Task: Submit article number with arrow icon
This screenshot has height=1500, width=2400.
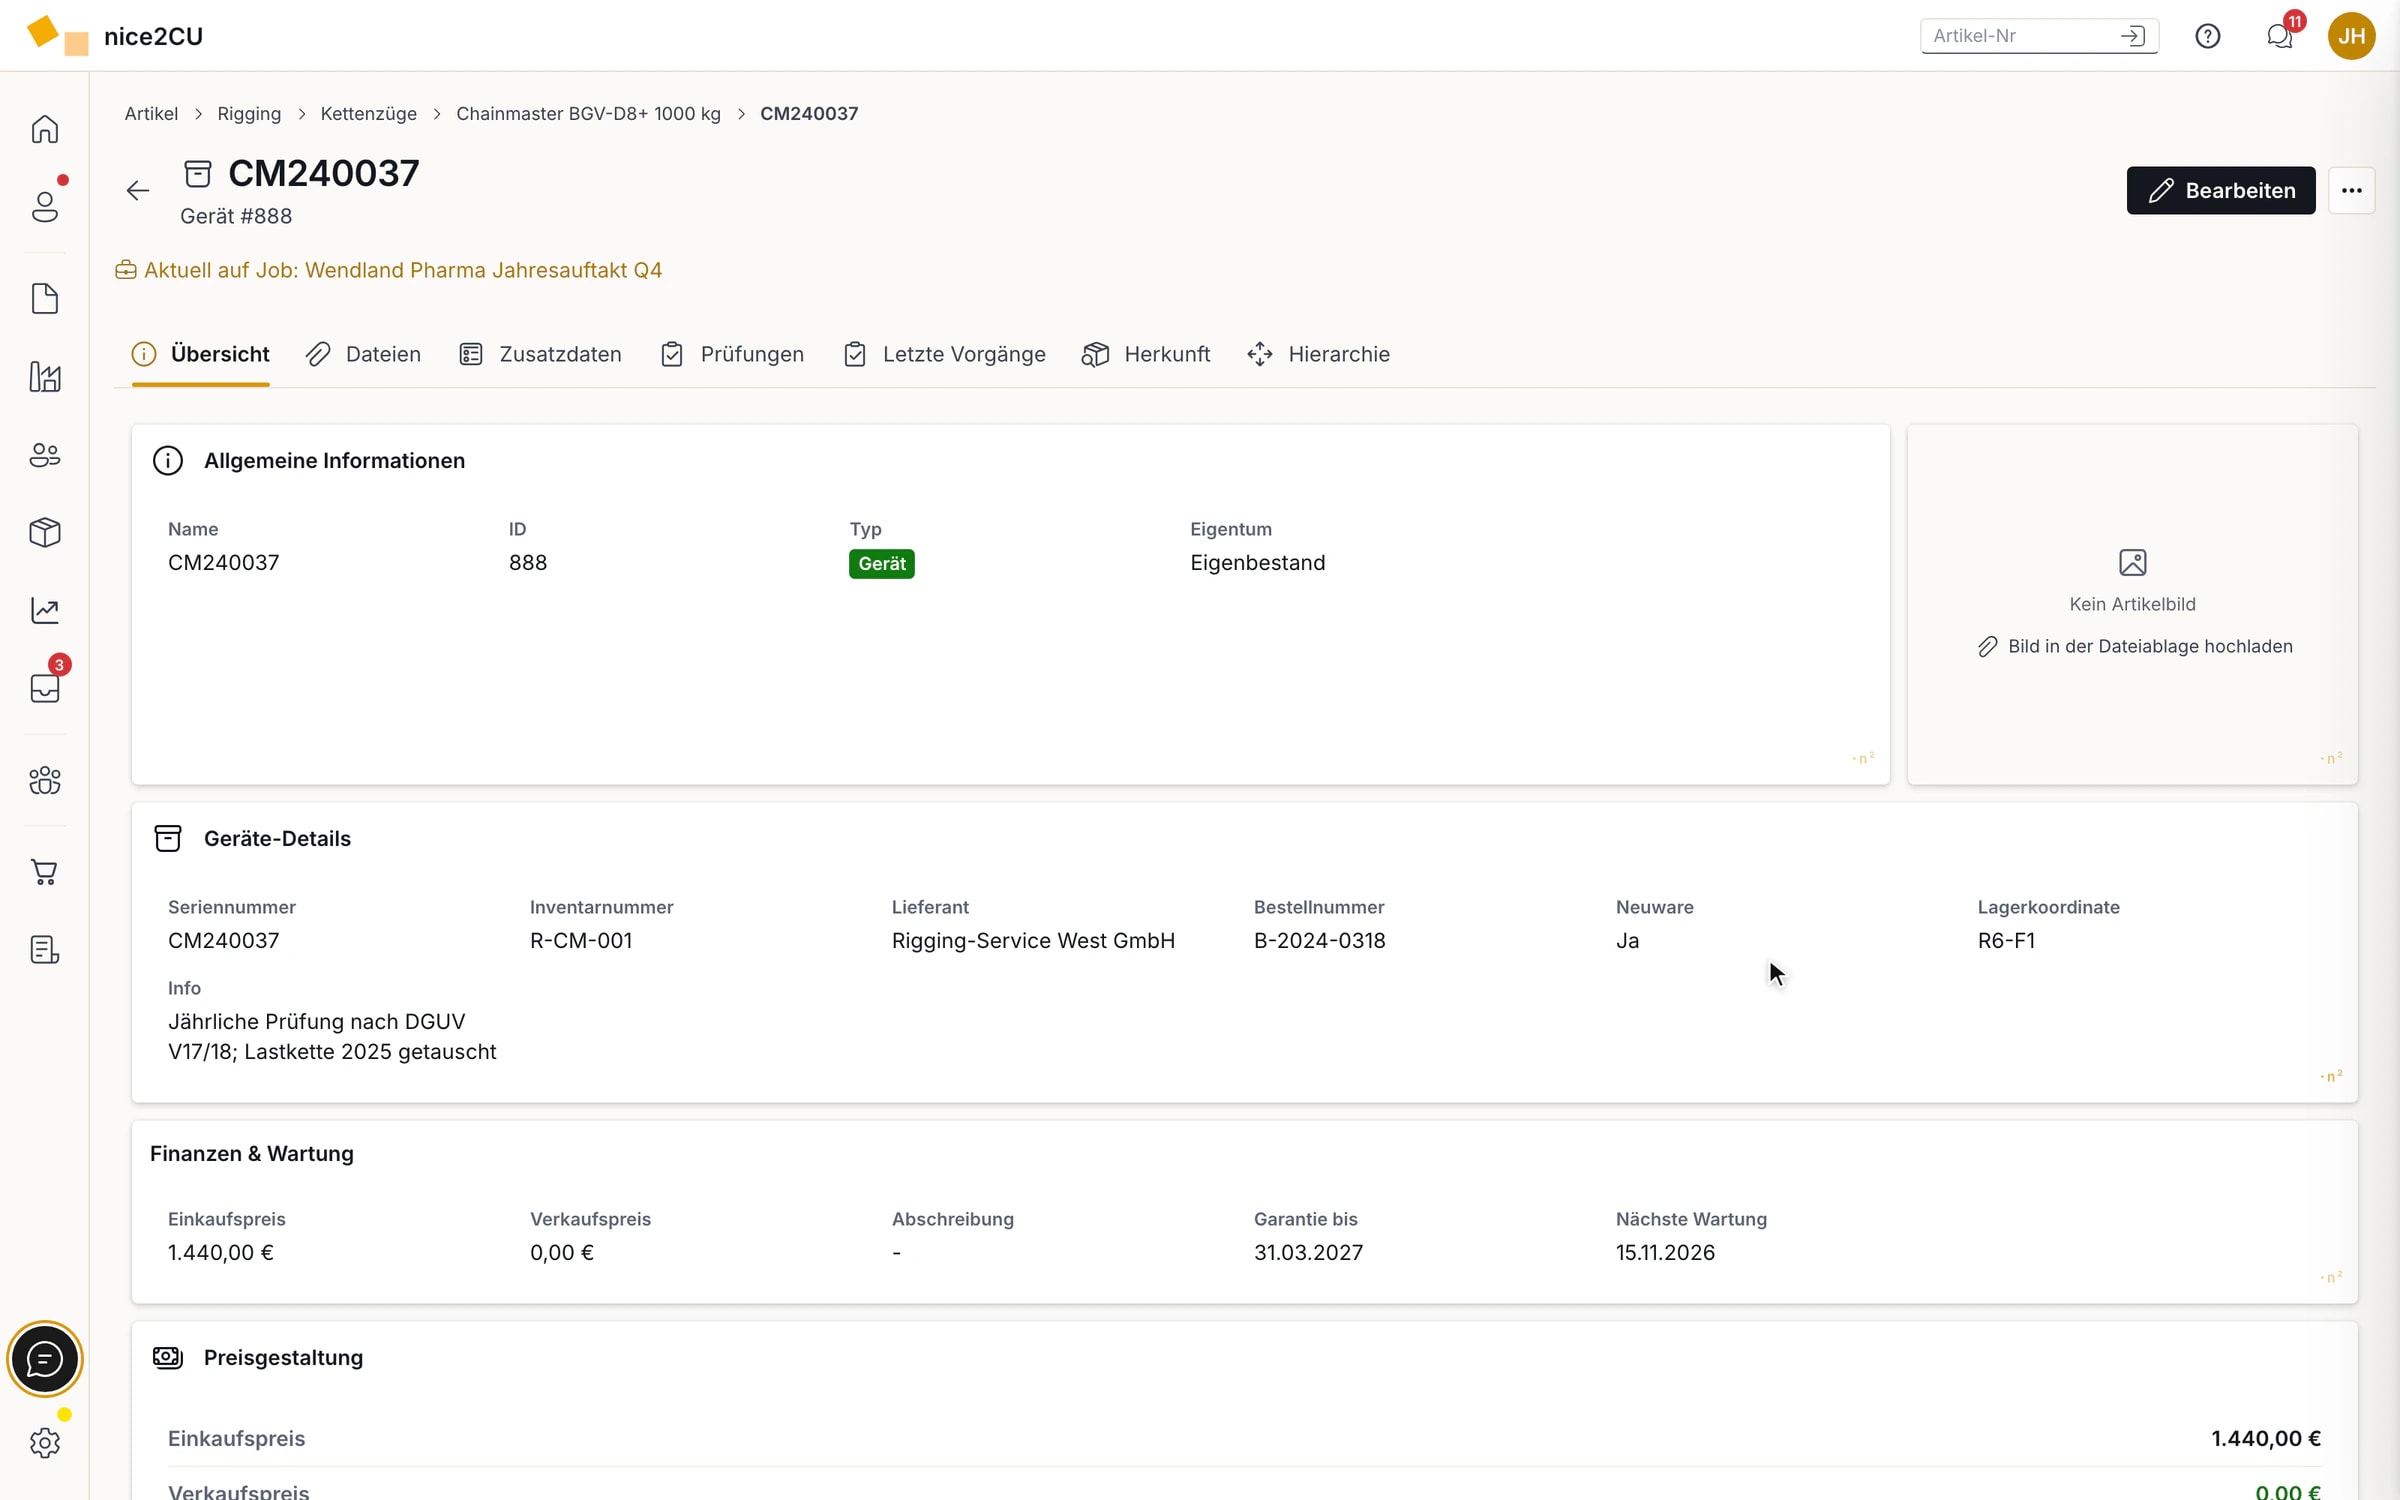Action: coord(2133,36)
